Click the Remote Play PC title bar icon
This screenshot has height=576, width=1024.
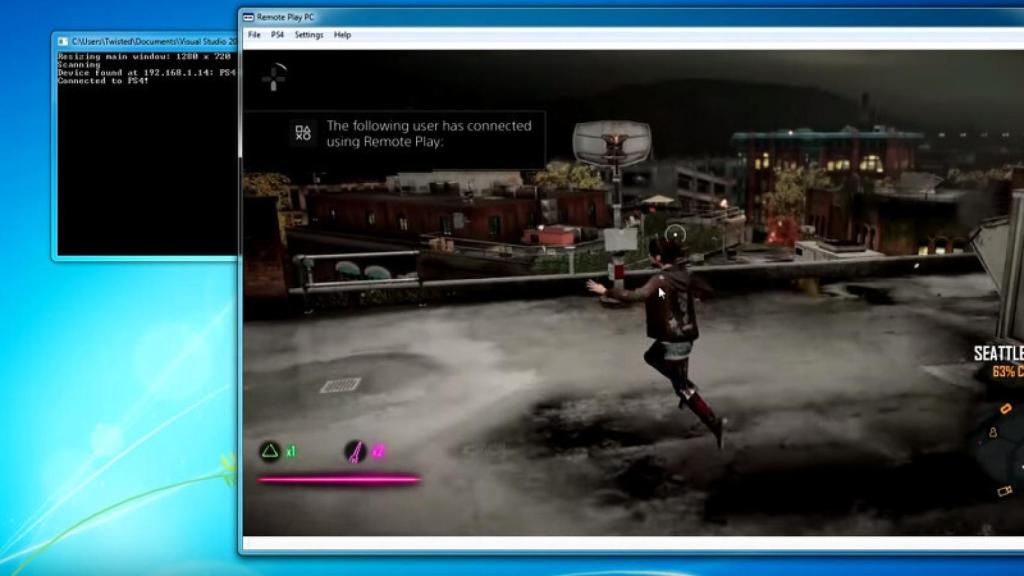(248, 16)
